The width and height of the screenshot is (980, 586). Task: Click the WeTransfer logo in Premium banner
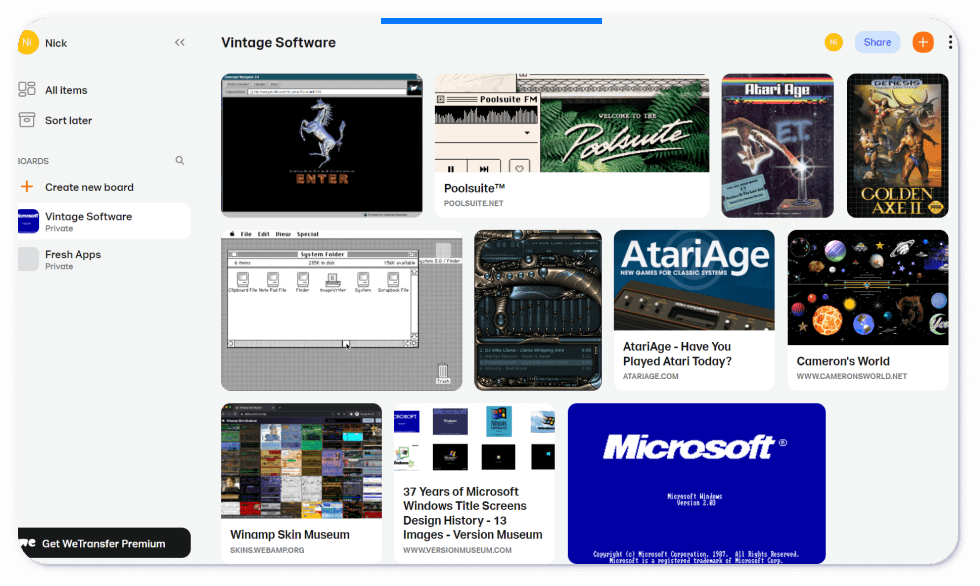click(28, 543)
